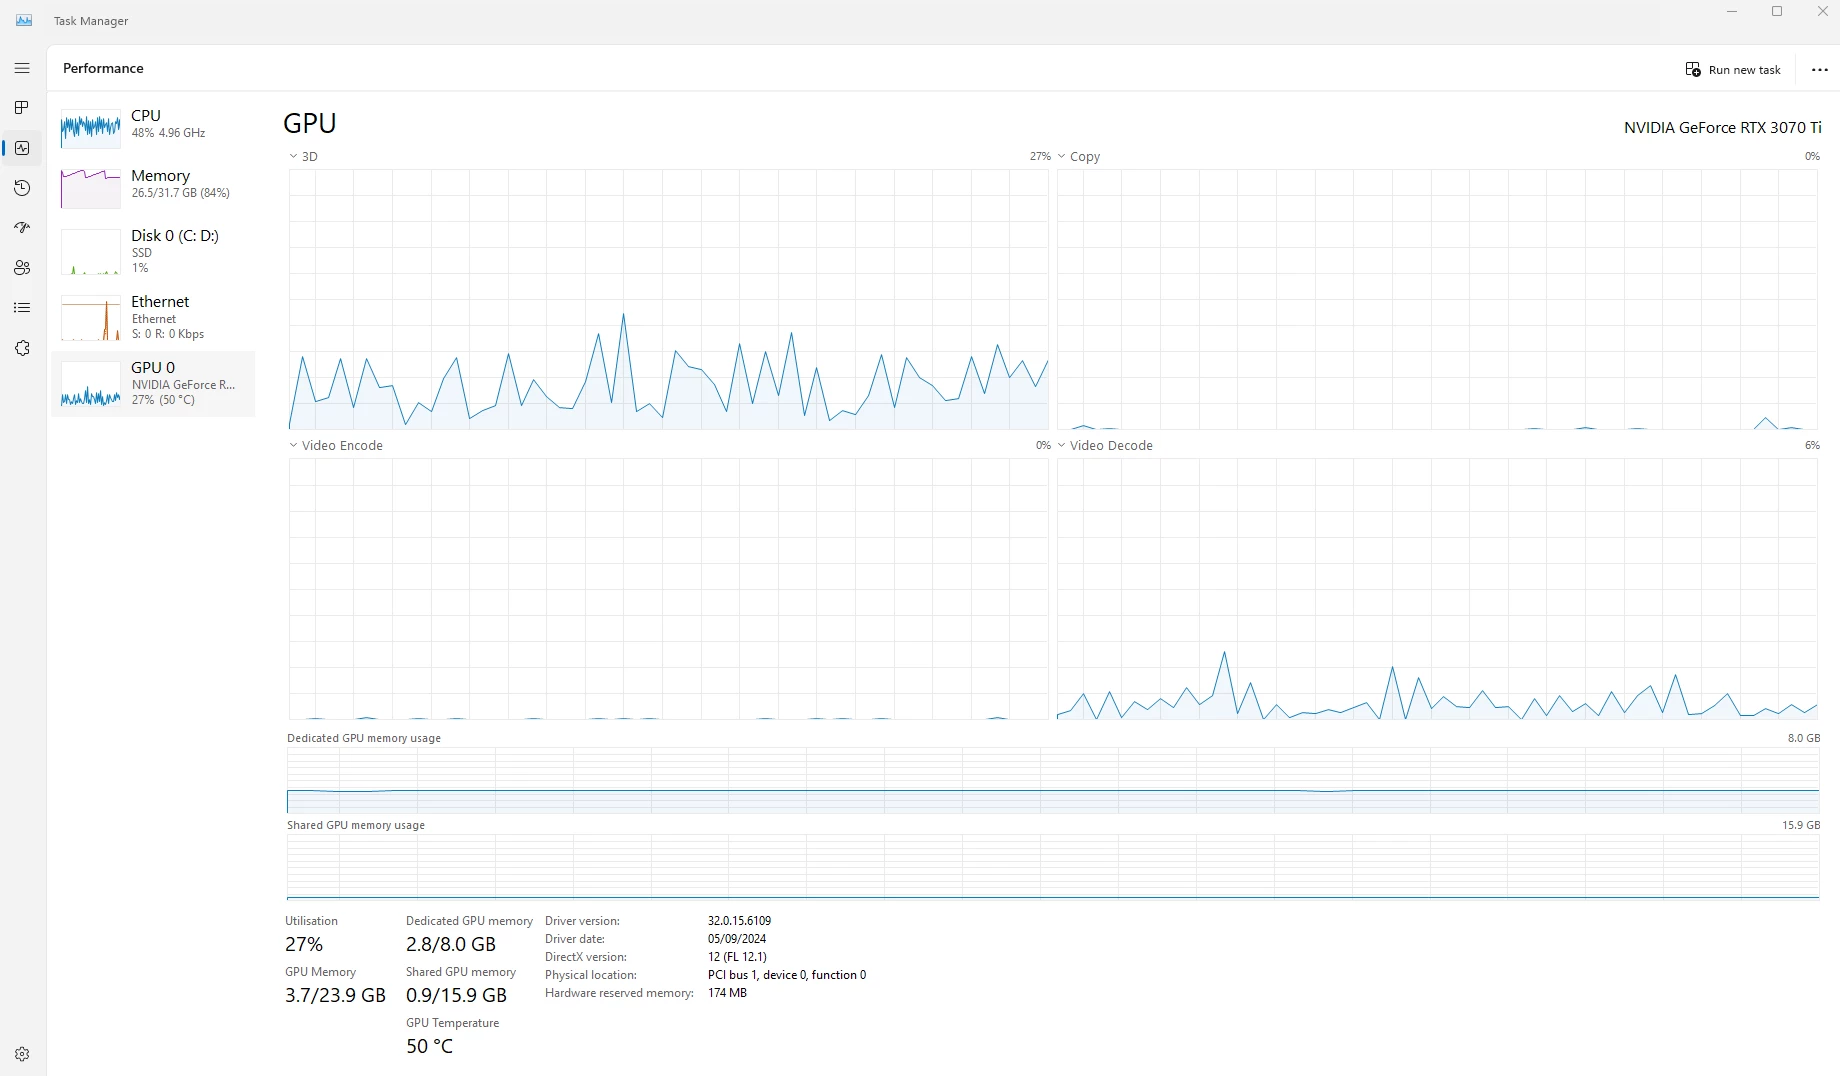Click the Ethernet mini graph thumbnail
Viewport: 1840px width, 1076px height.
[90, 320]
